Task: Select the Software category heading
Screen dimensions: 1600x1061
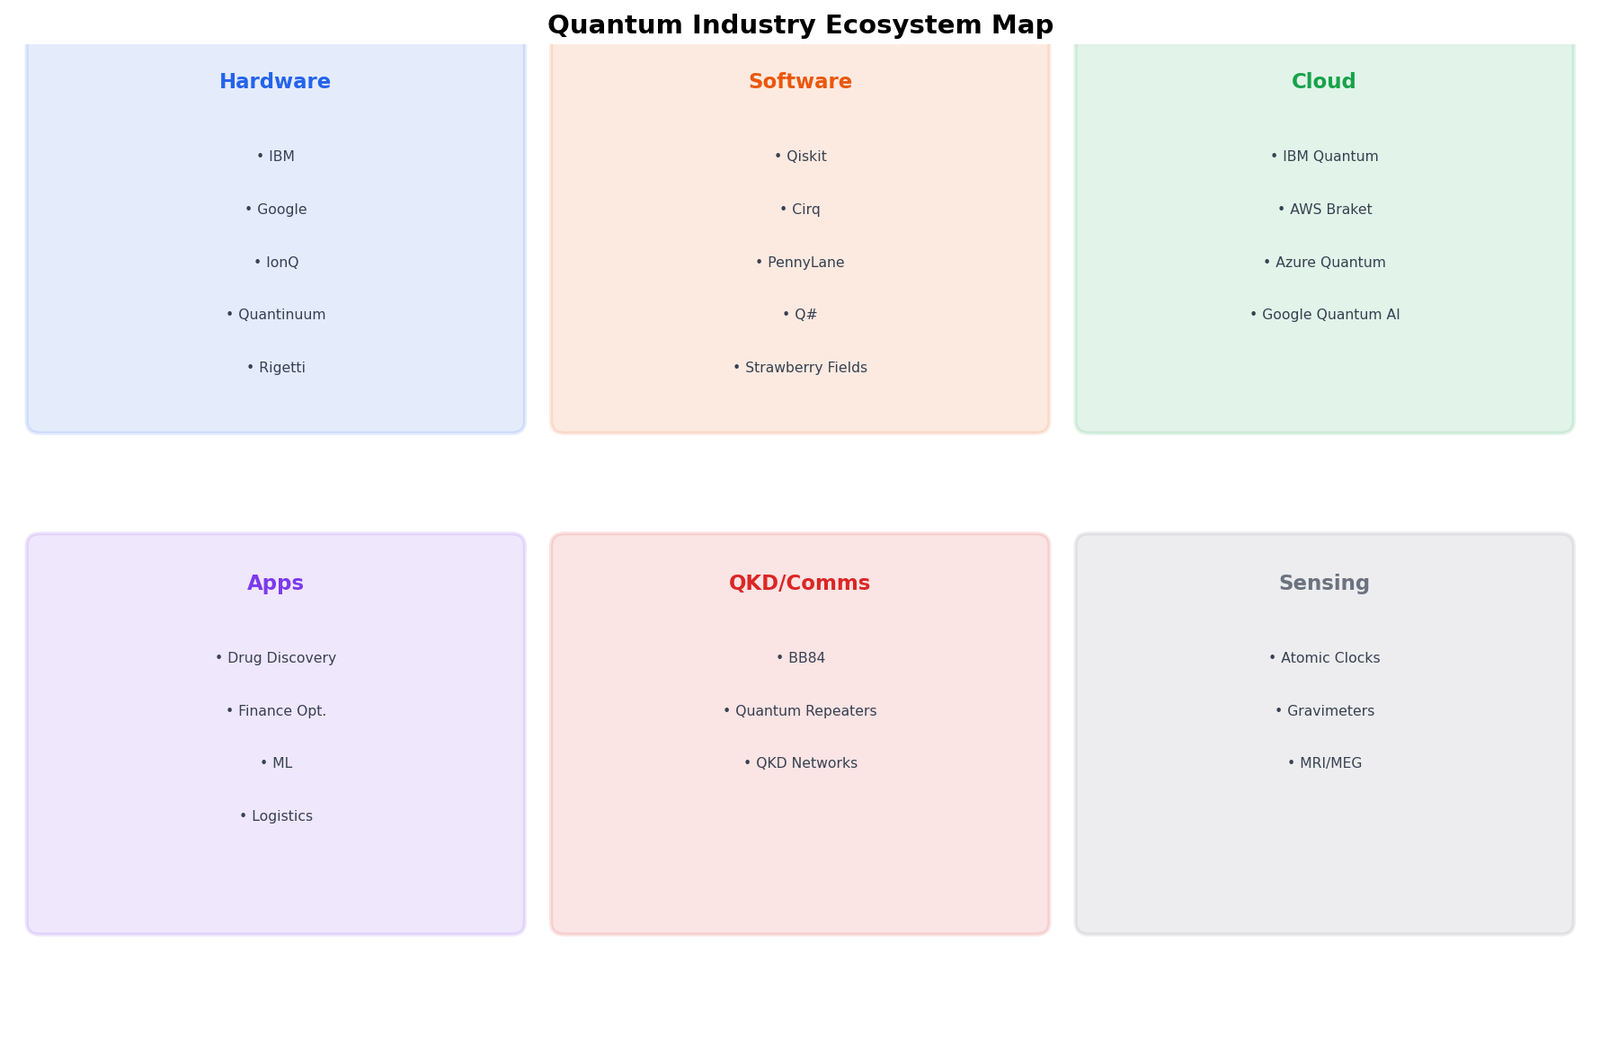Action: [800, 82]
